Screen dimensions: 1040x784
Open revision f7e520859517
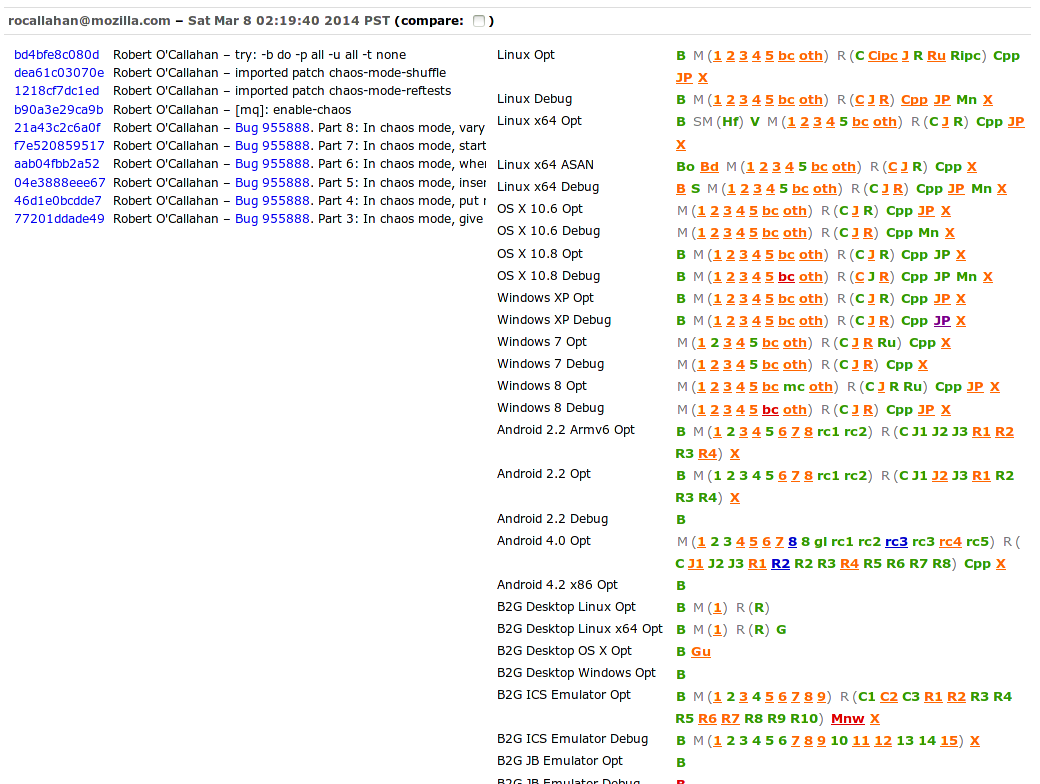click(x=59, y=145)
